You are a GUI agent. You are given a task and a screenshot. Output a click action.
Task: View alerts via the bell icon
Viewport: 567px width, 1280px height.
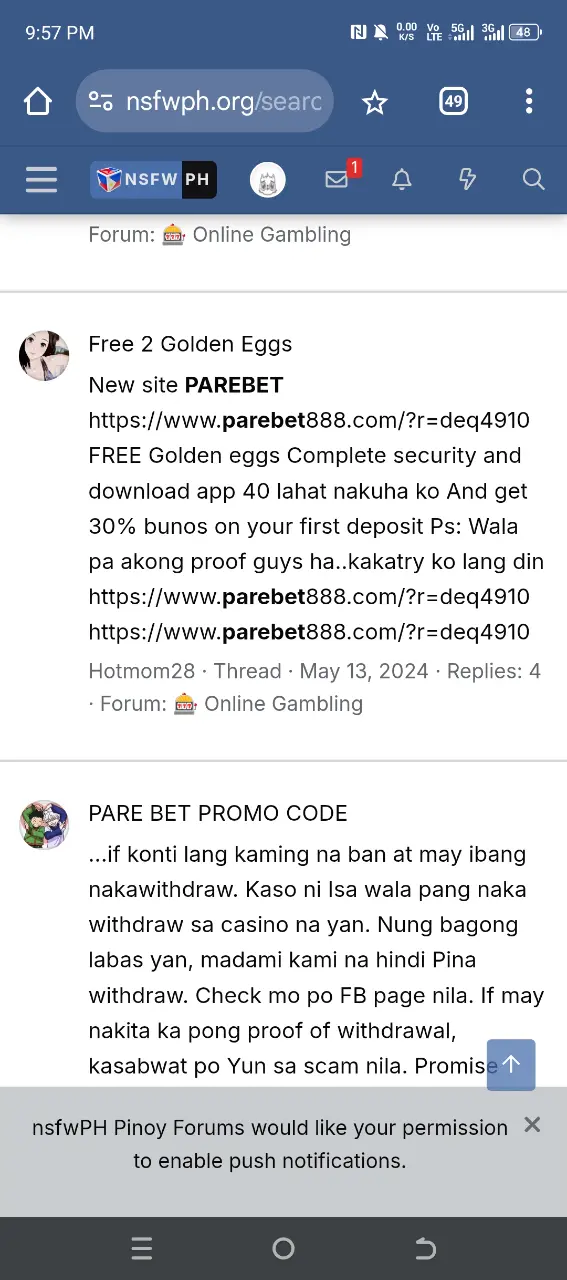(402, 180)
